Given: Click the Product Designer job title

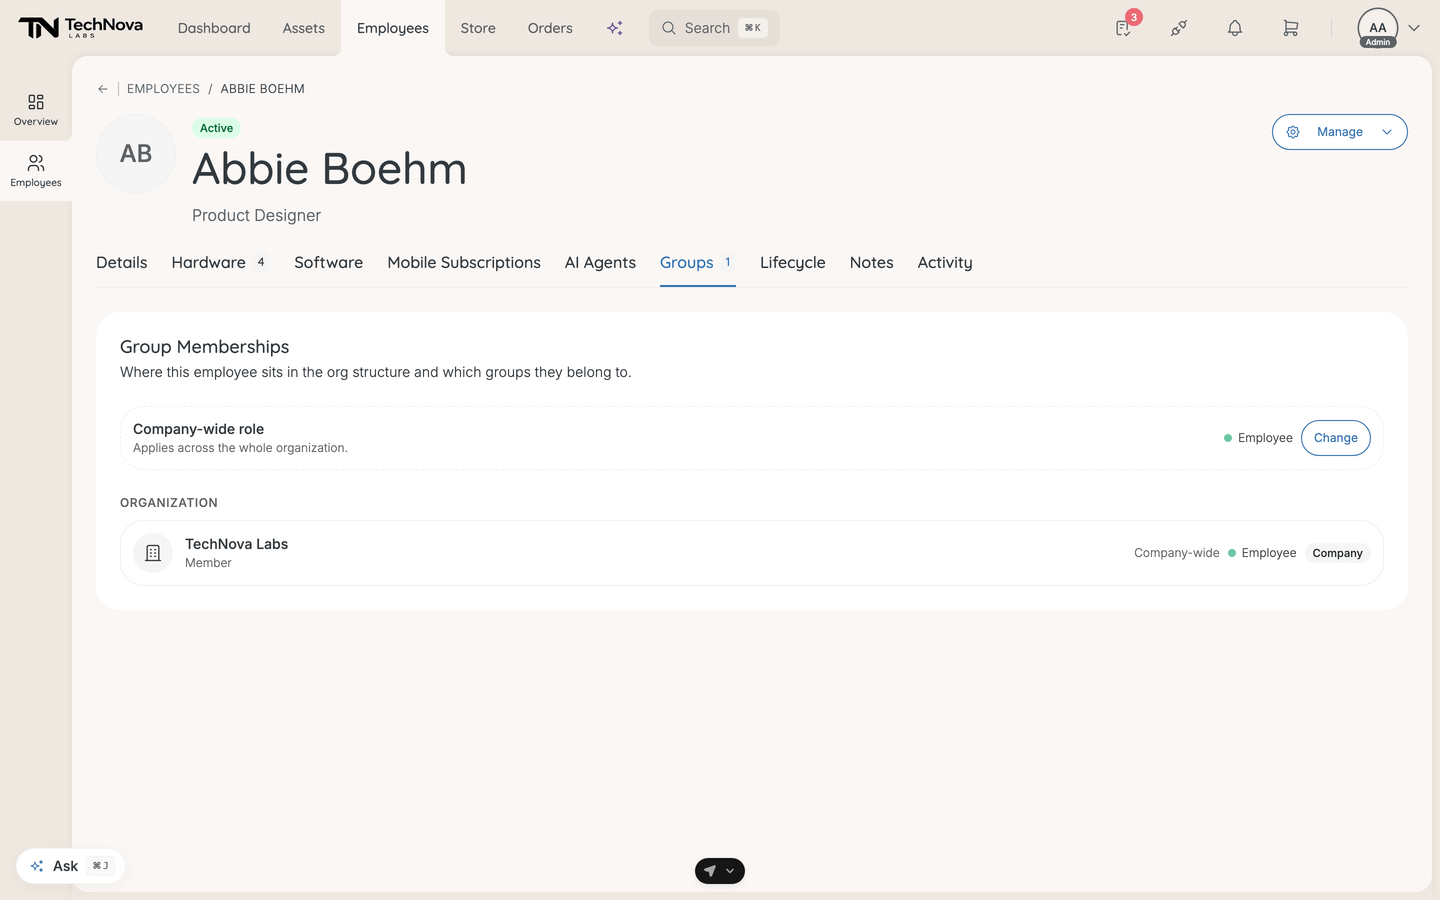Looking at the screenshot, I should pos(256,215).
